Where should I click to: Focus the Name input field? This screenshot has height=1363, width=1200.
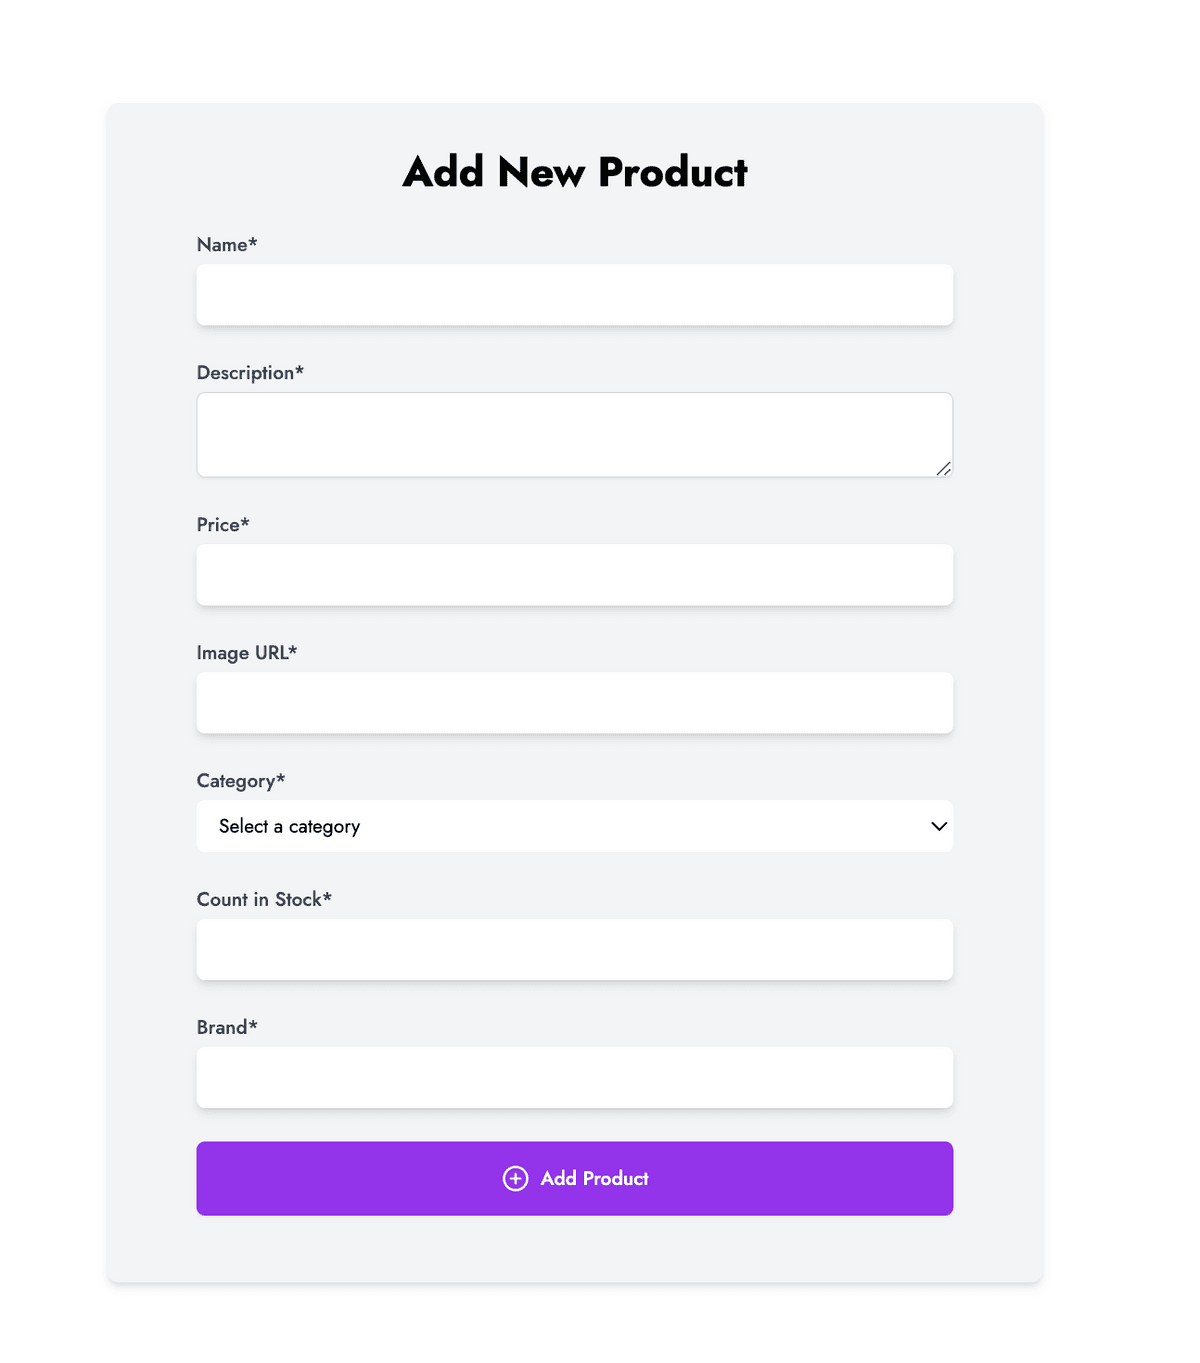pyautogui.click(x=574, y=295)
